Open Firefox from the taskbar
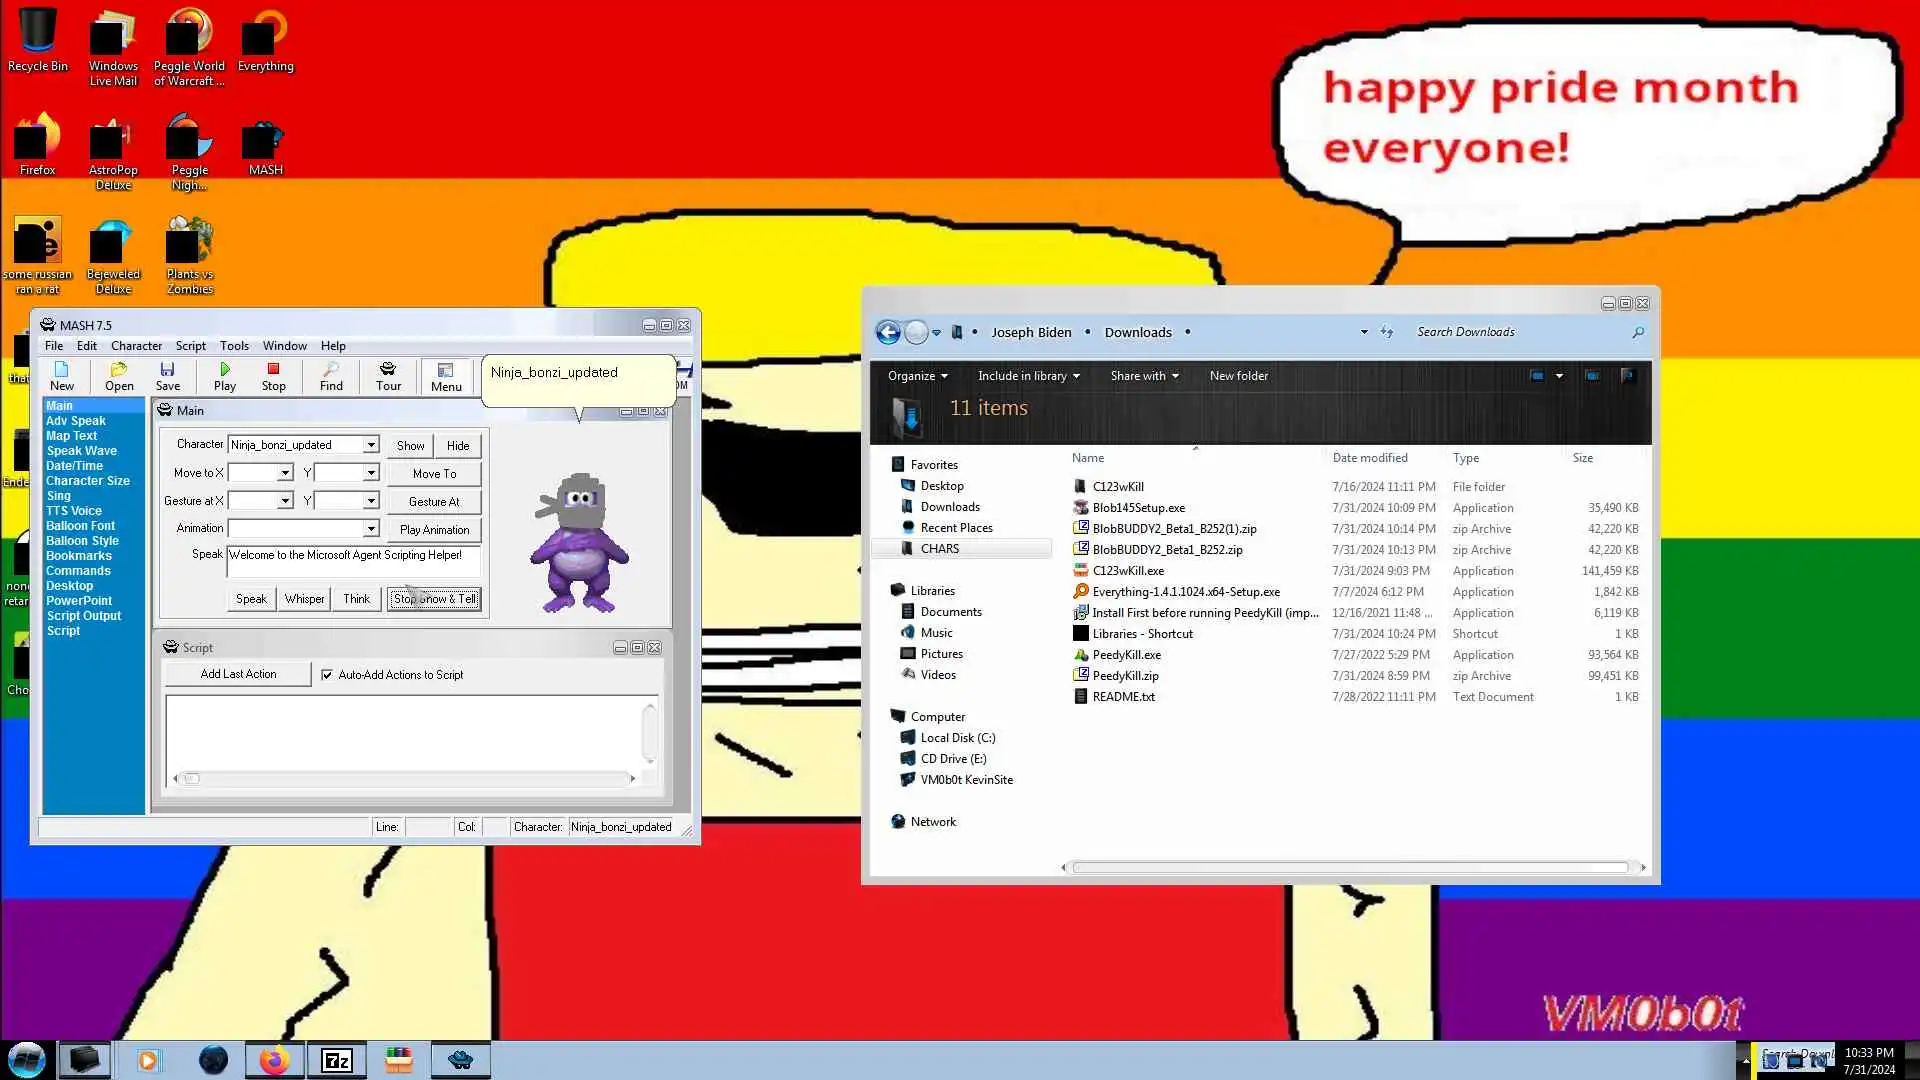The image size is (1920, 1080). click(274, 1060)
